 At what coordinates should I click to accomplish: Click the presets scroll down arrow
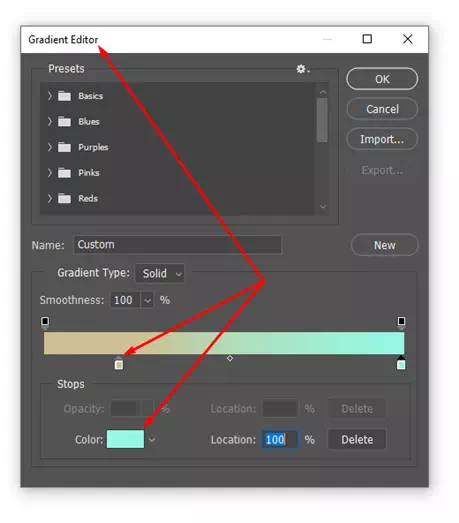[x=323, y=206]
